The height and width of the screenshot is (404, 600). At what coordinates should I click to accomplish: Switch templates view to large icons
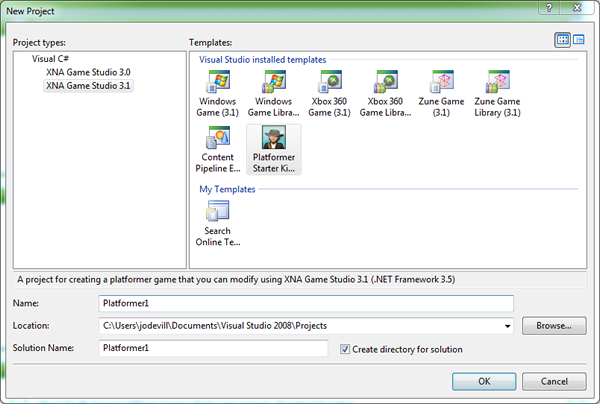coord(562,39)
